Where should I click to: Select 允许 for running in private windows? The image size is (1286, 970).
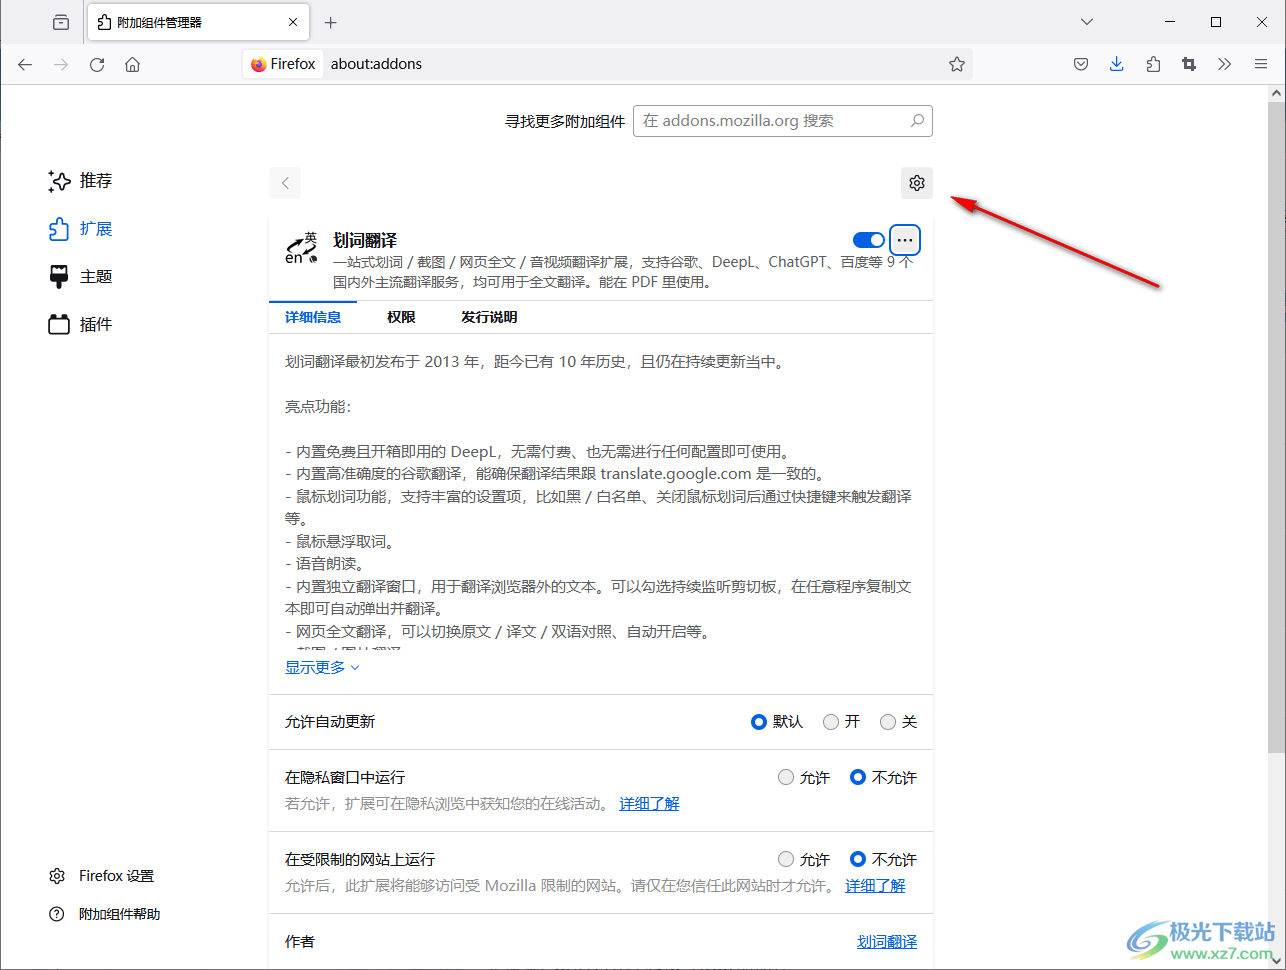tap(786, 777)
